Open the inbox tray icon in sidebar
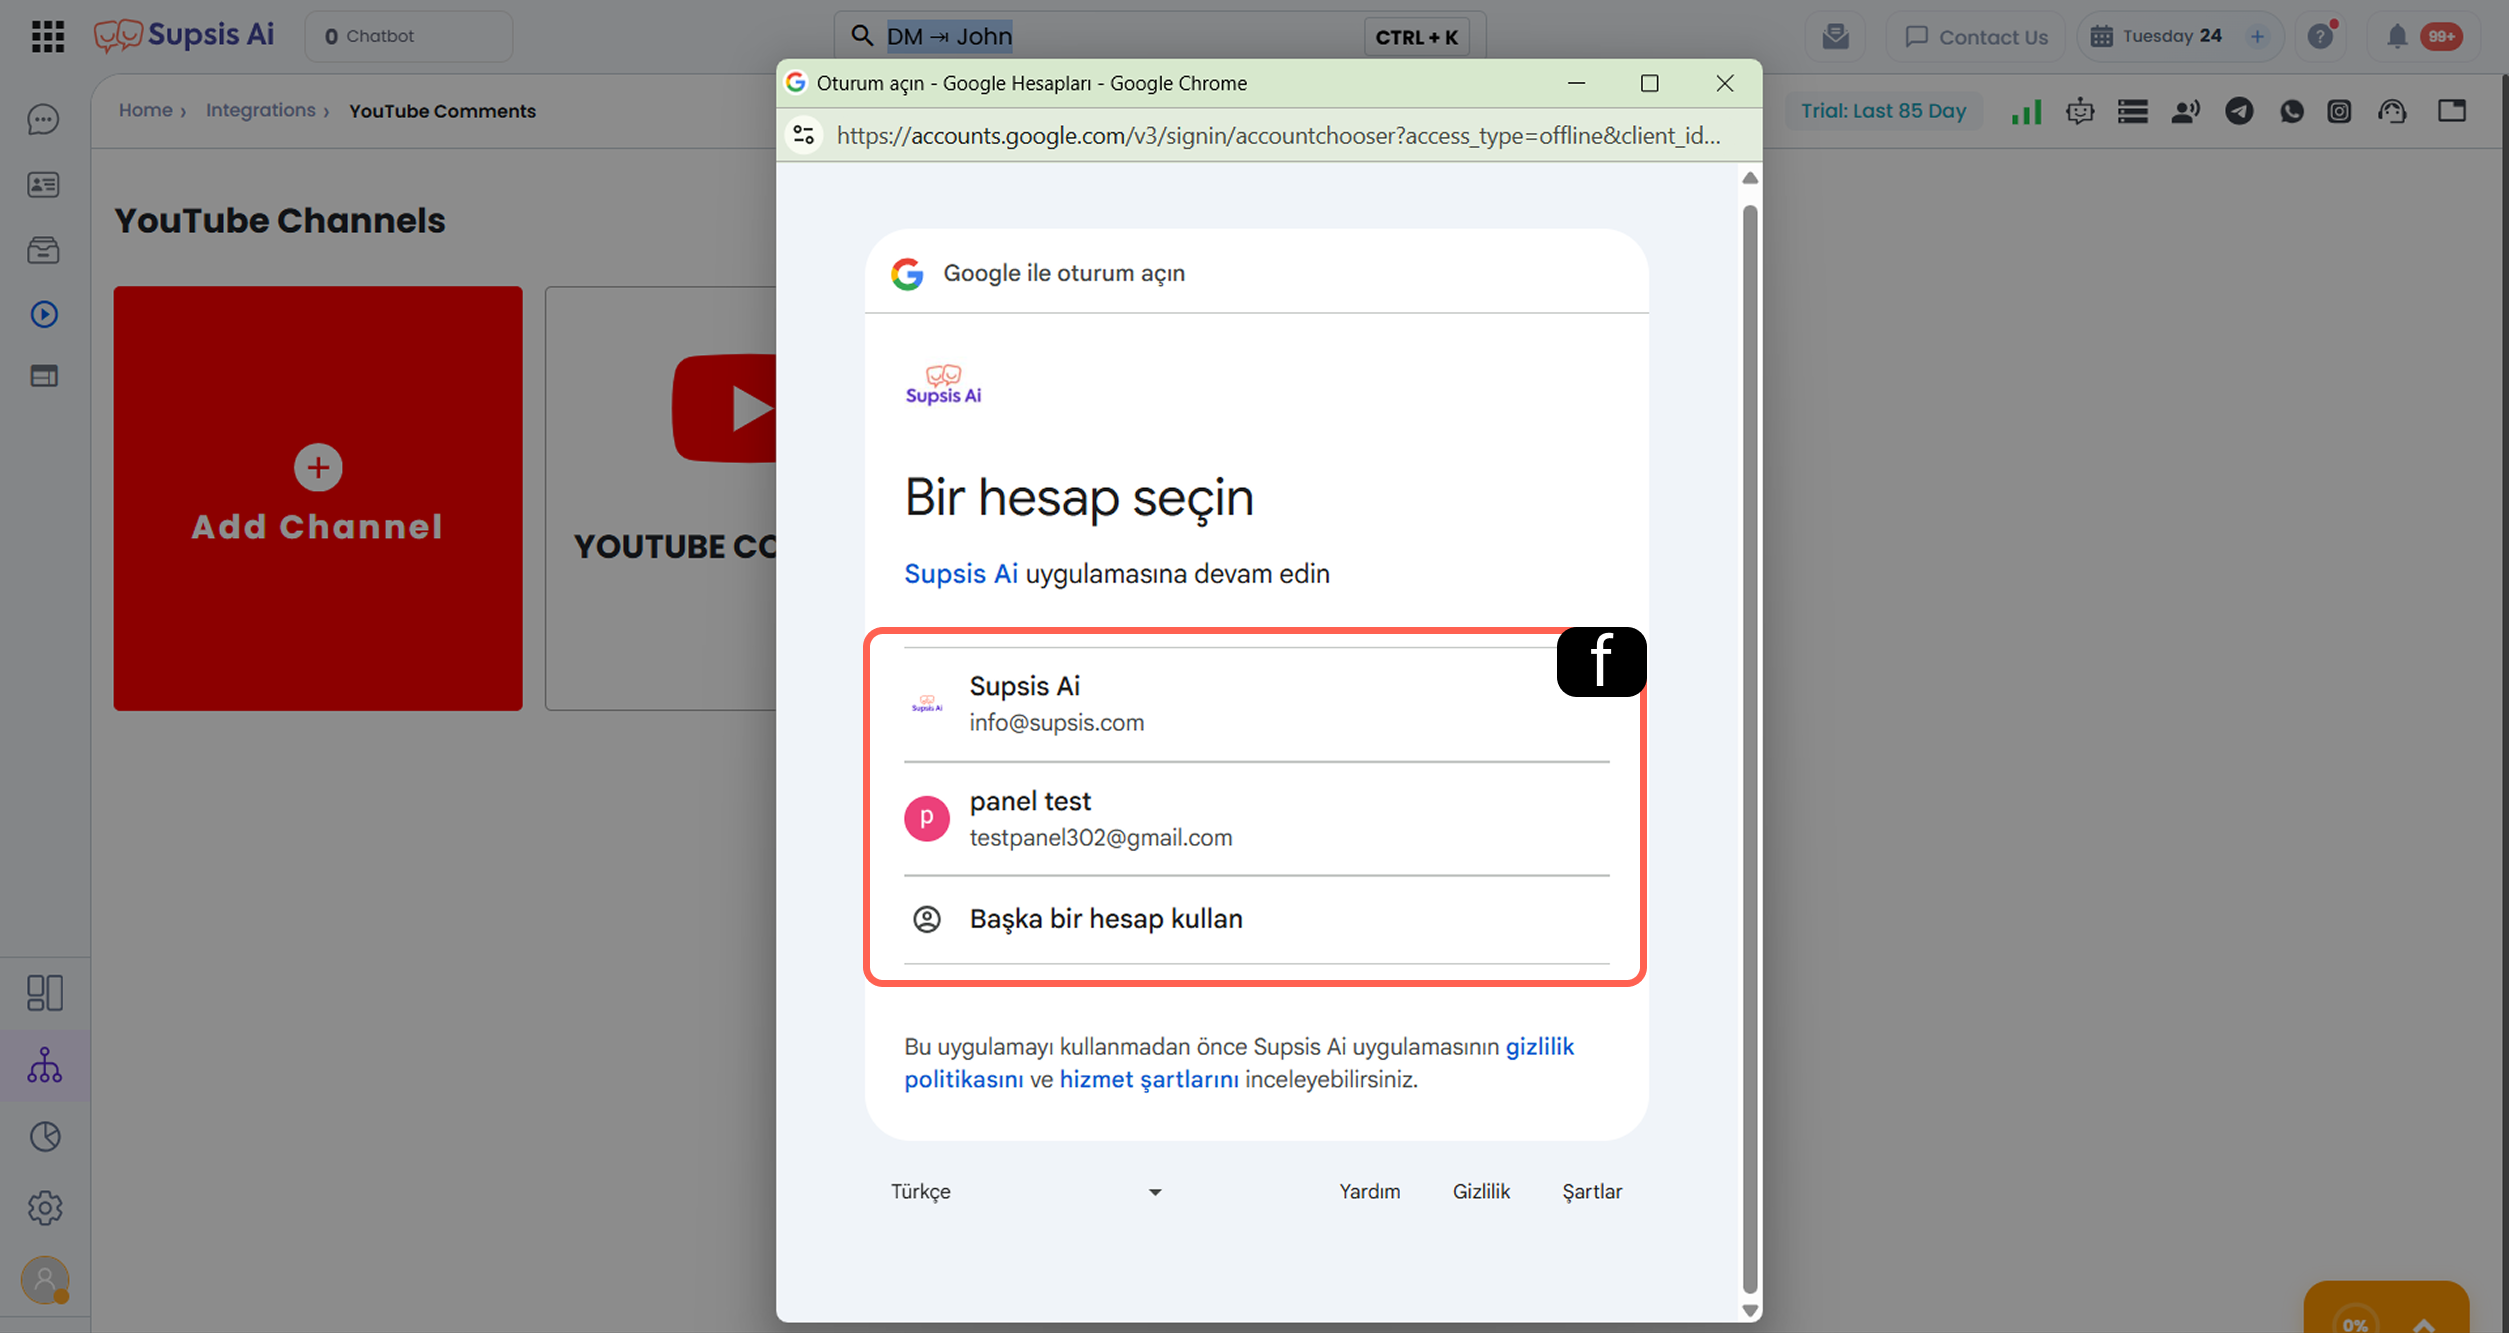The image size is (2509, 1333). (44, 250)
